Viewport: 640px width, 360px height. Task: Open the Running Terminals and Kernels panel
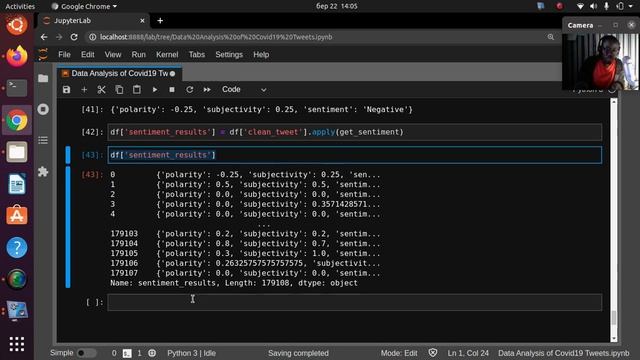(x=43, y=109)
